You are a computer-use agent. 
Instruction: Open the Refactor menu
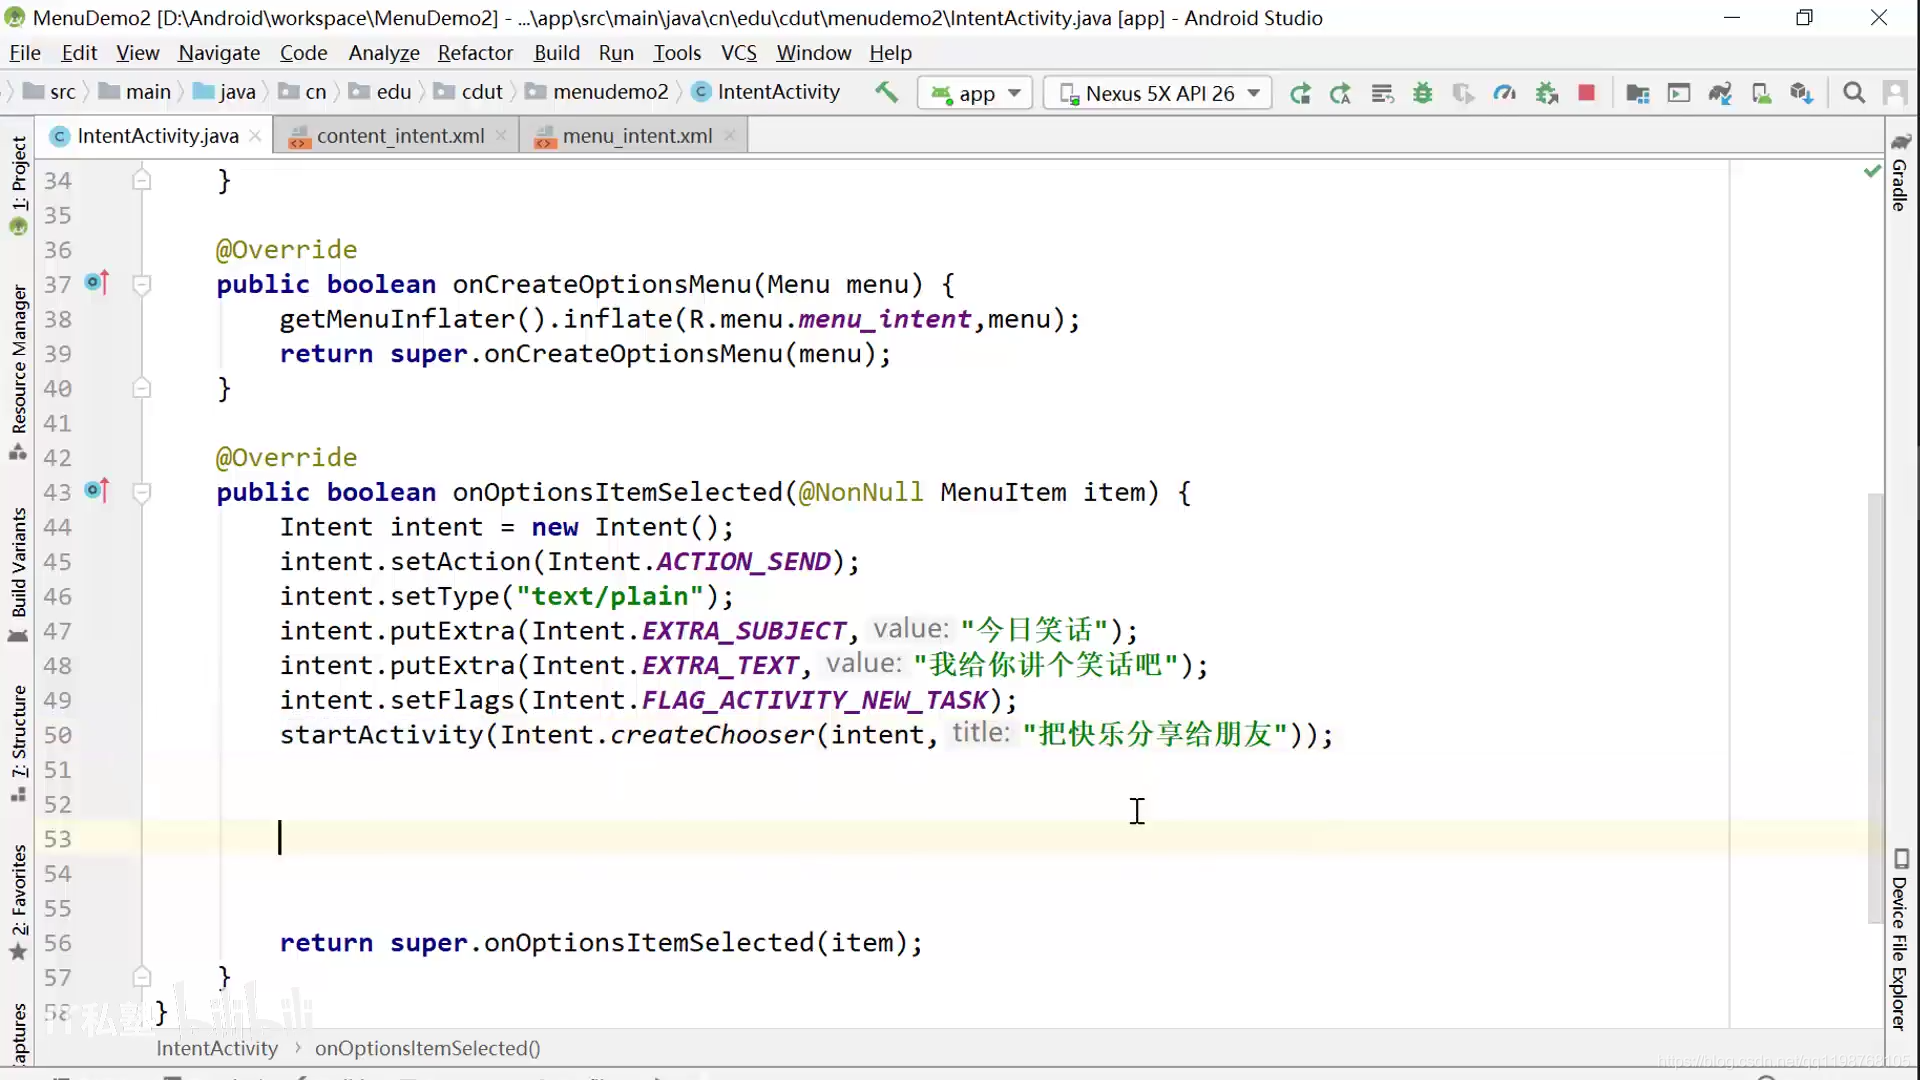[475, 53]
